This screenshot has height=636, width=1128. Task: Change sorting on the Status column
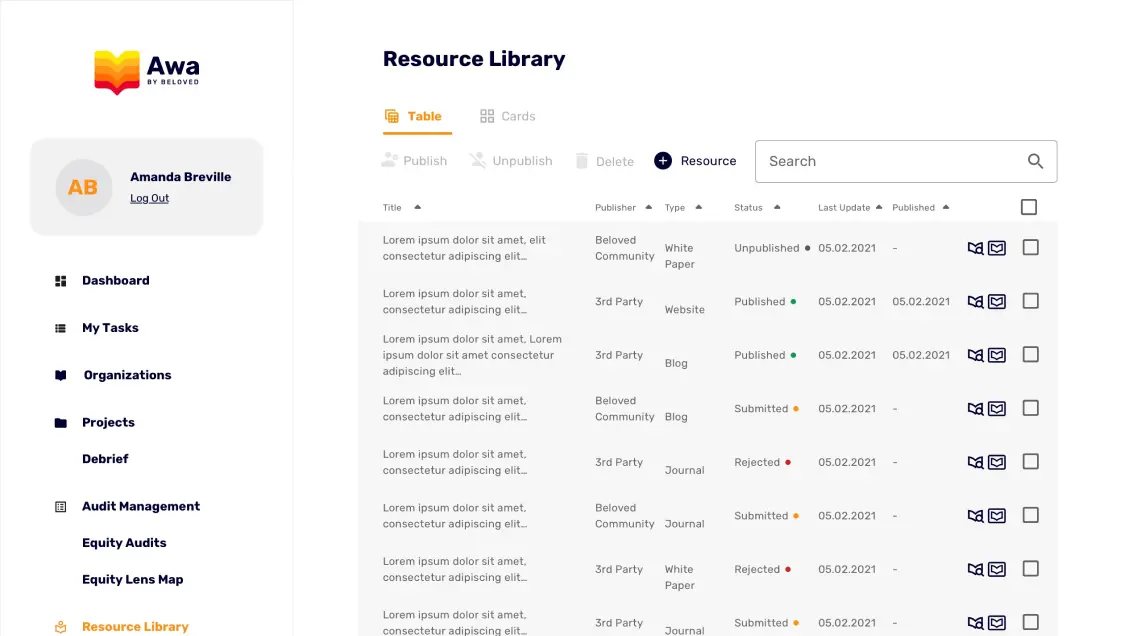point(777,207)
